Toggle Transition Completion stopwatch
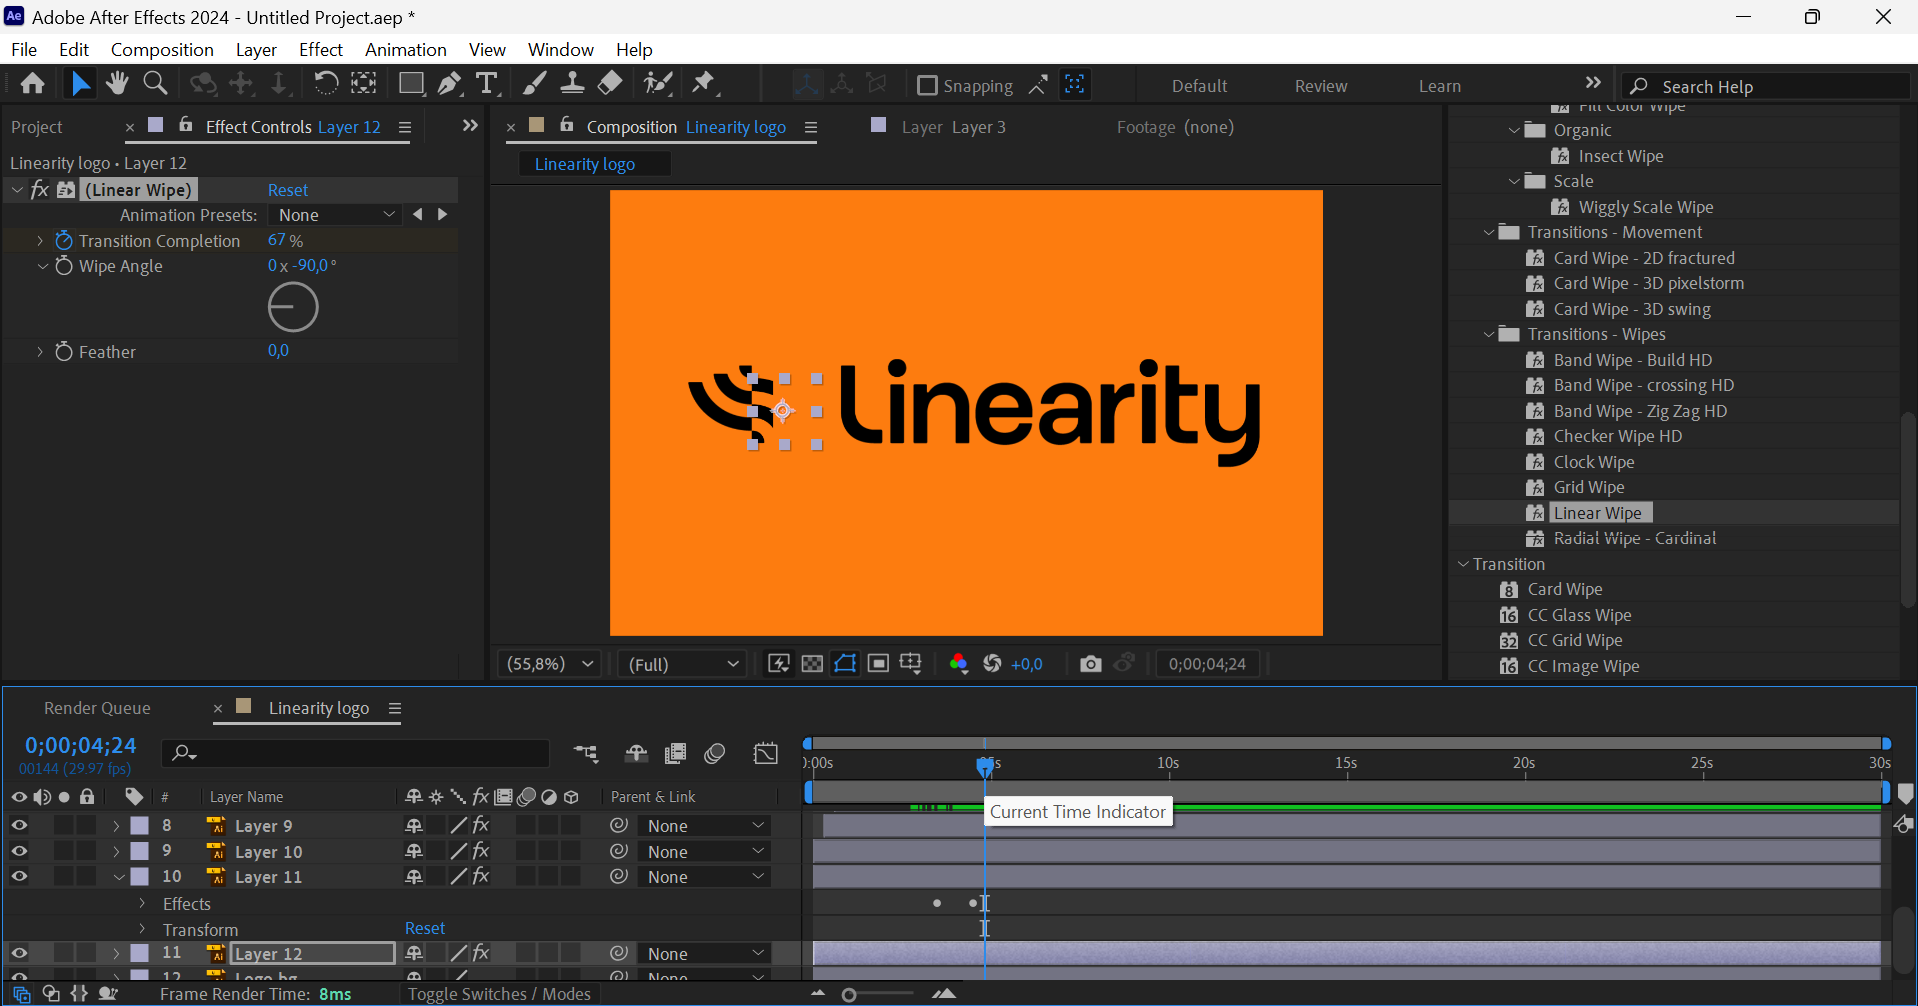1918x1006 pixels. click(x=64, y=241)
